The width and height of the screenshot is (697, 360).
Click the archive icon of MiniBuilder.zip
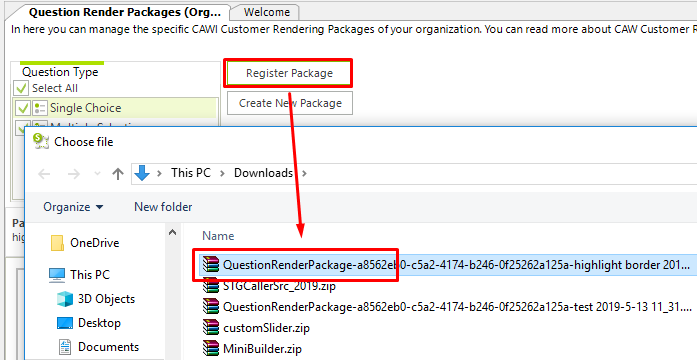click(x=211, y=348)
